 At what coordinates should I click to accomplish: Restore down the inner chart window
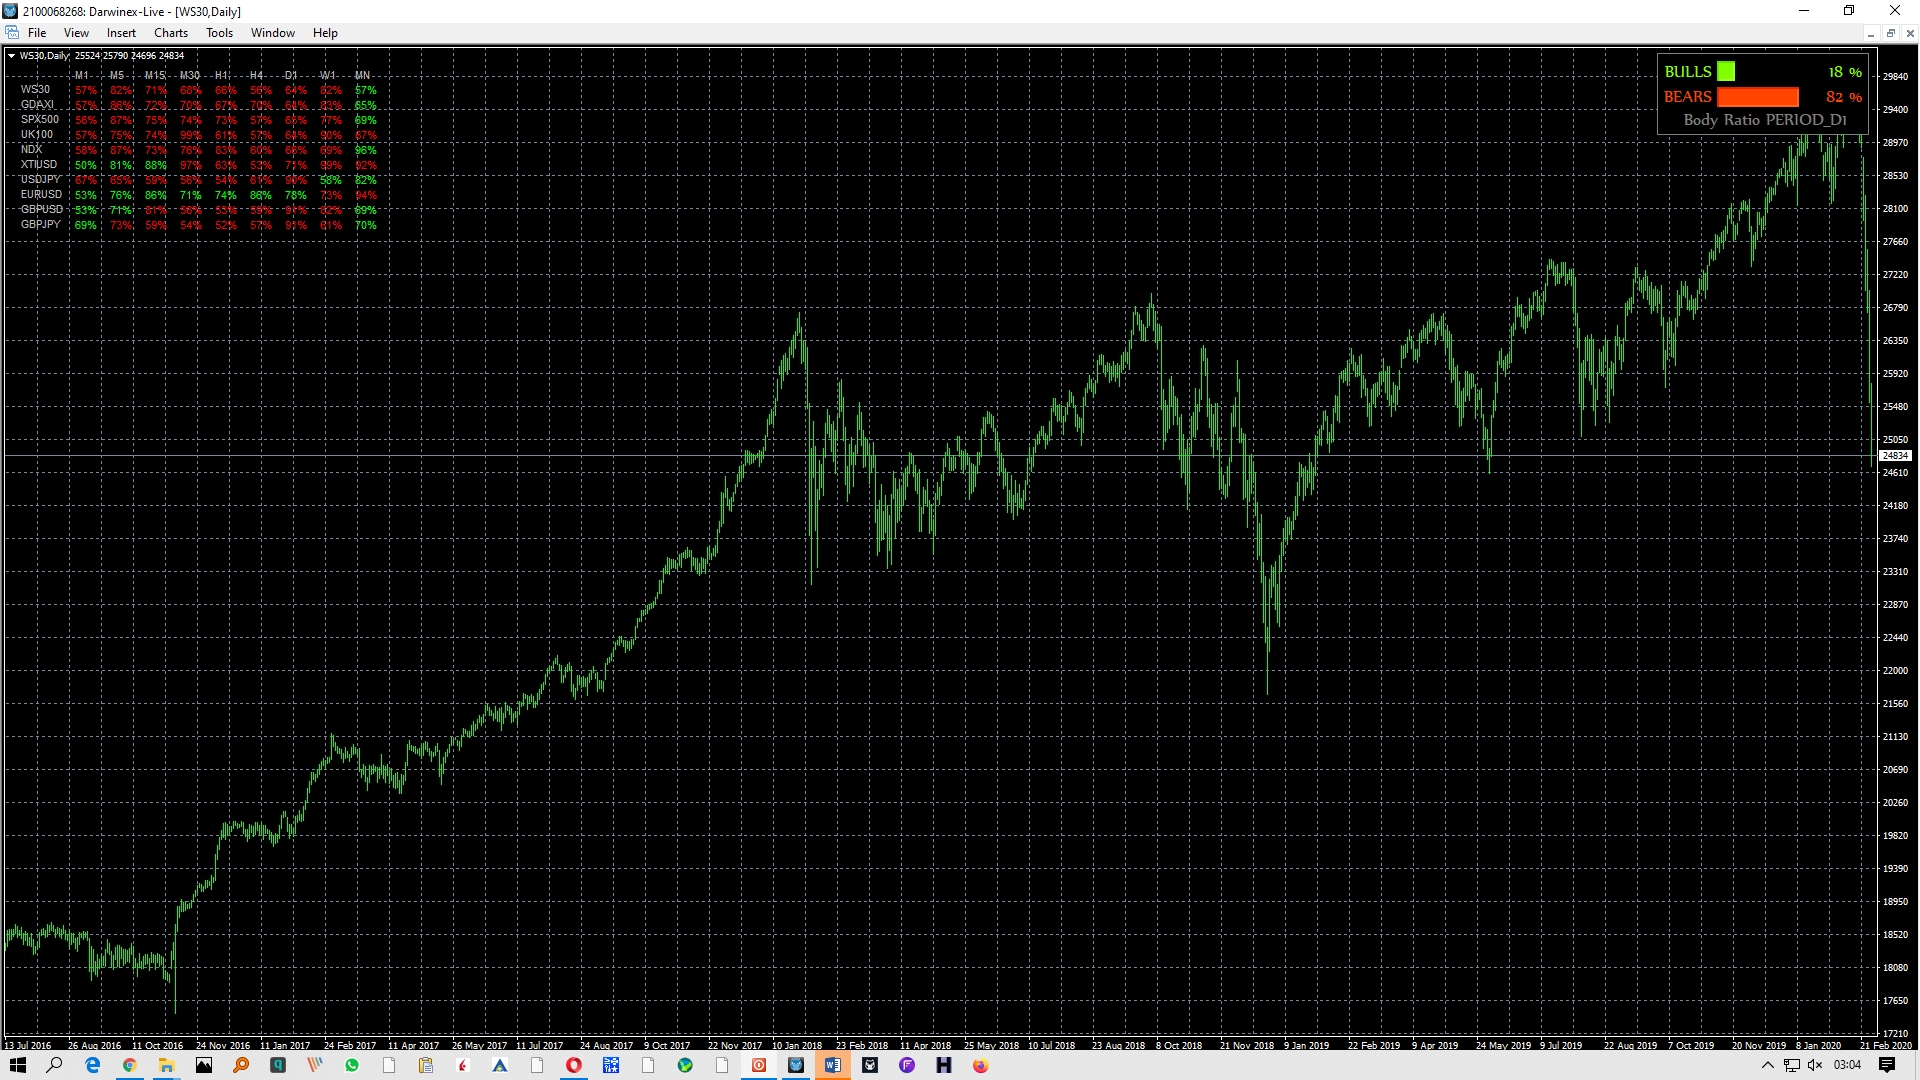point(1890,33)
